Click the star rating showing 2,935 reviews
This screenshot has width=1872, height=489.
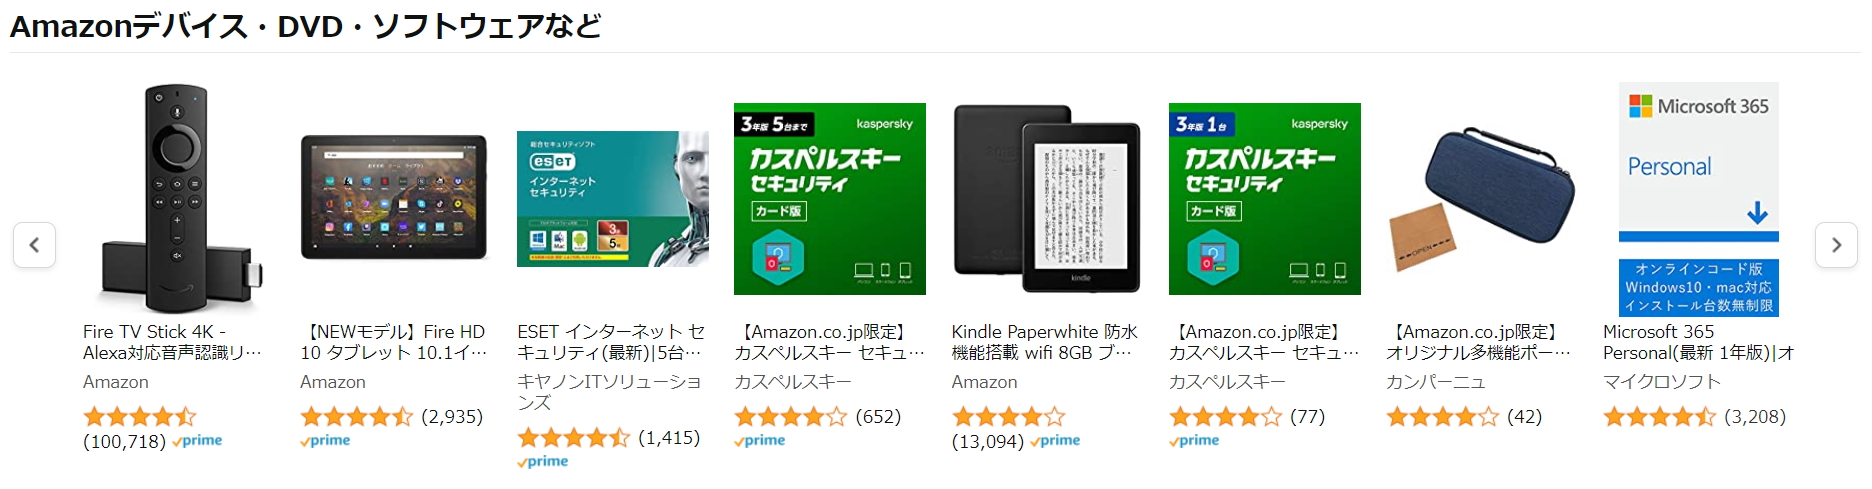pos(356,417)
